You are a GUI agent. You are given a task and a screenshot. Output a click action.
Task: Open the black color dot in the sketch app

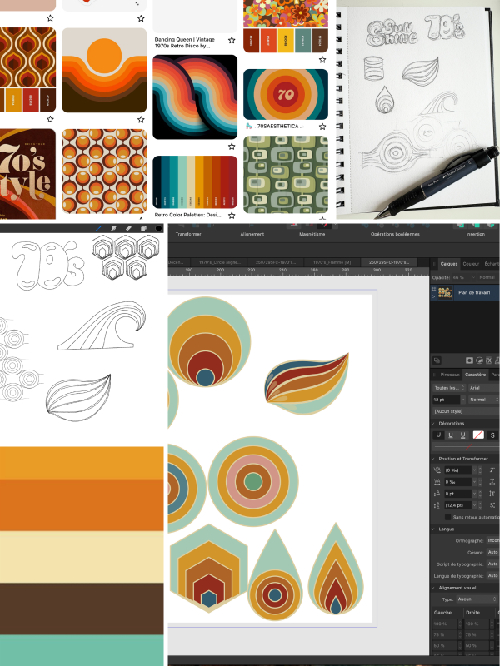coord(158,229)
